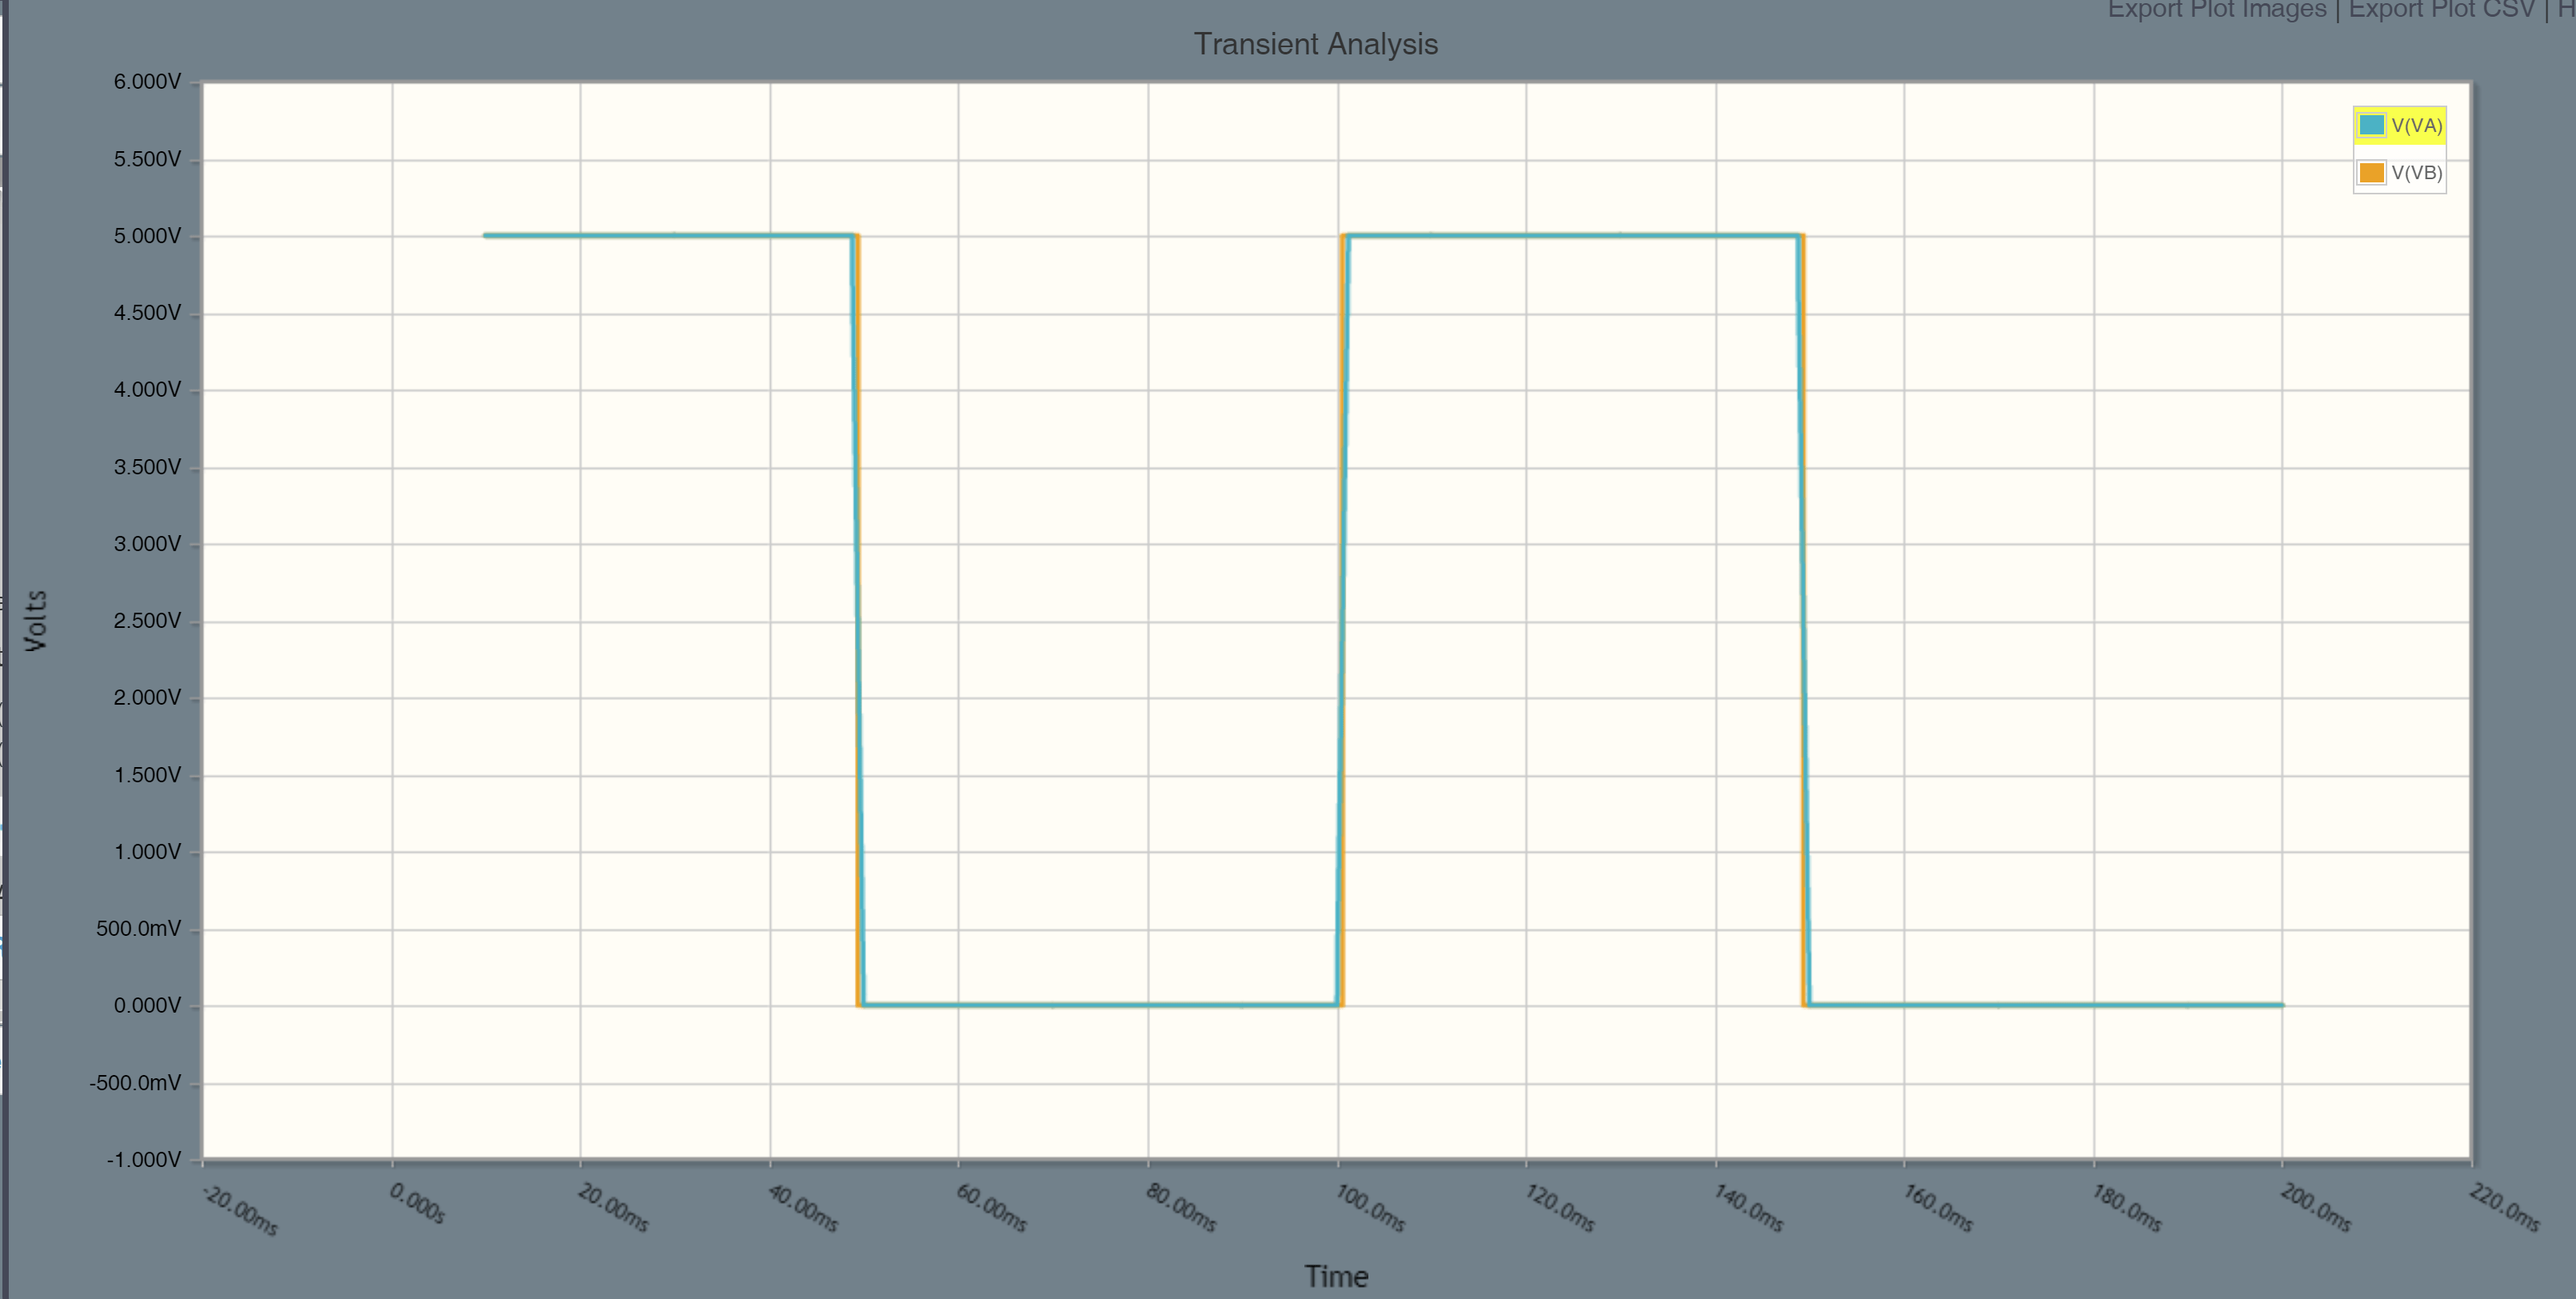
Task: Click the Volts y-axis label
Action: coord(36,621)
